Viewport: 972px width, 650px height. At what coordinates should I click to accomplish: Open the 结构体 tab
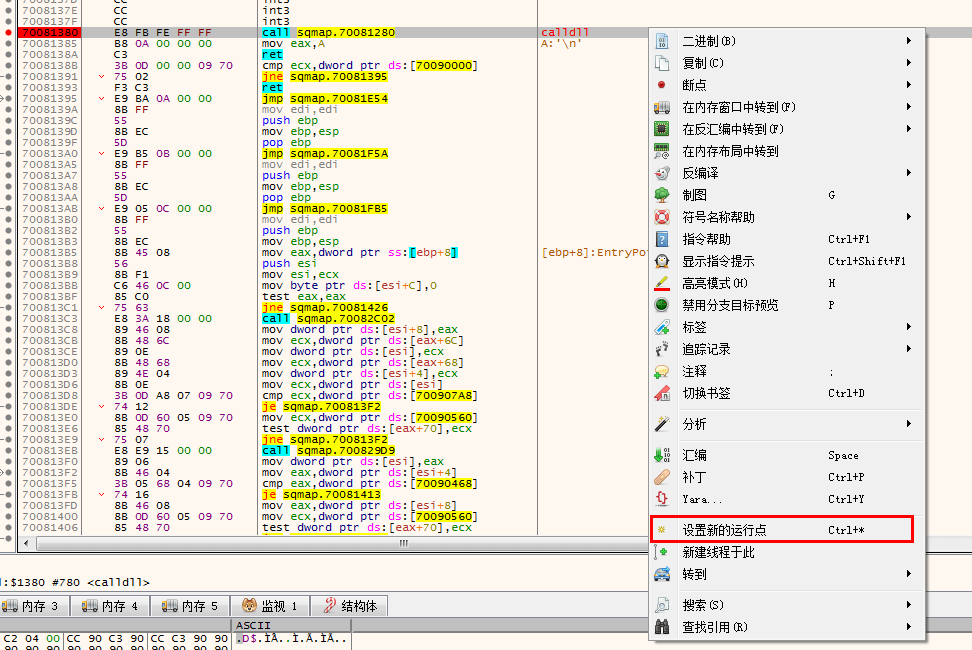350,606
